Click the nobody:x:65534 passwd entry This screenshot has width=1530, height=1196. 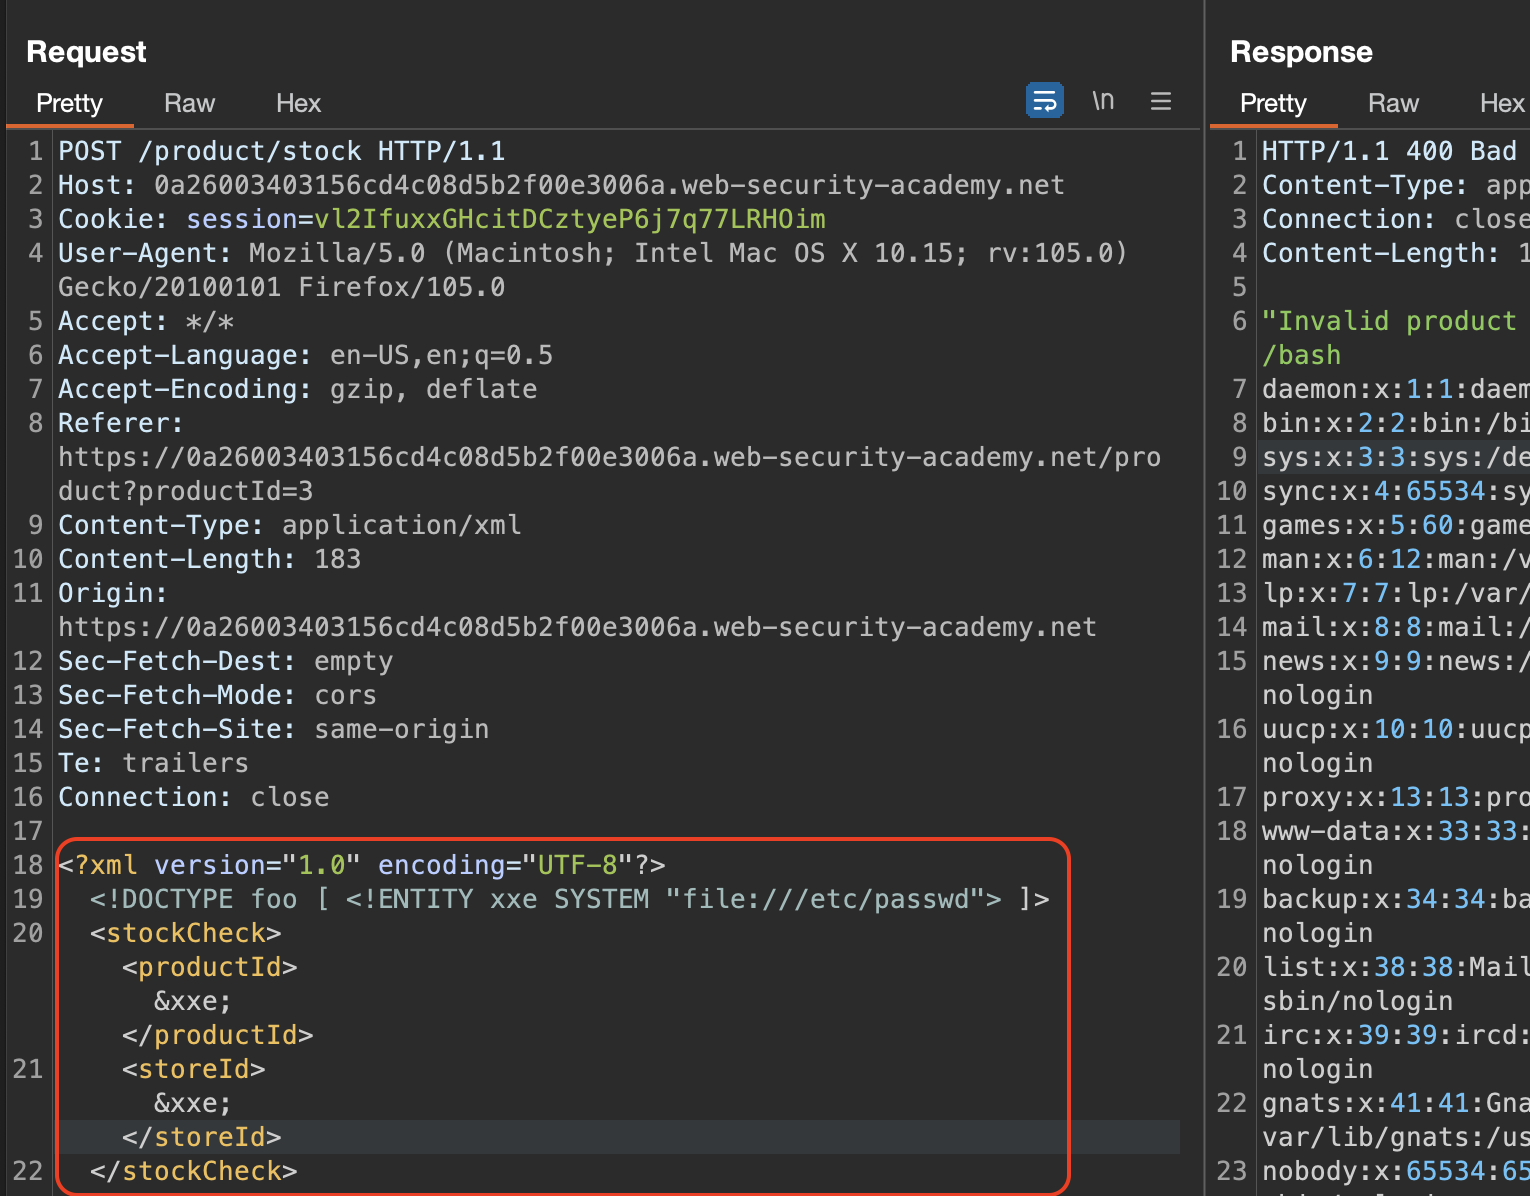1396,1172
